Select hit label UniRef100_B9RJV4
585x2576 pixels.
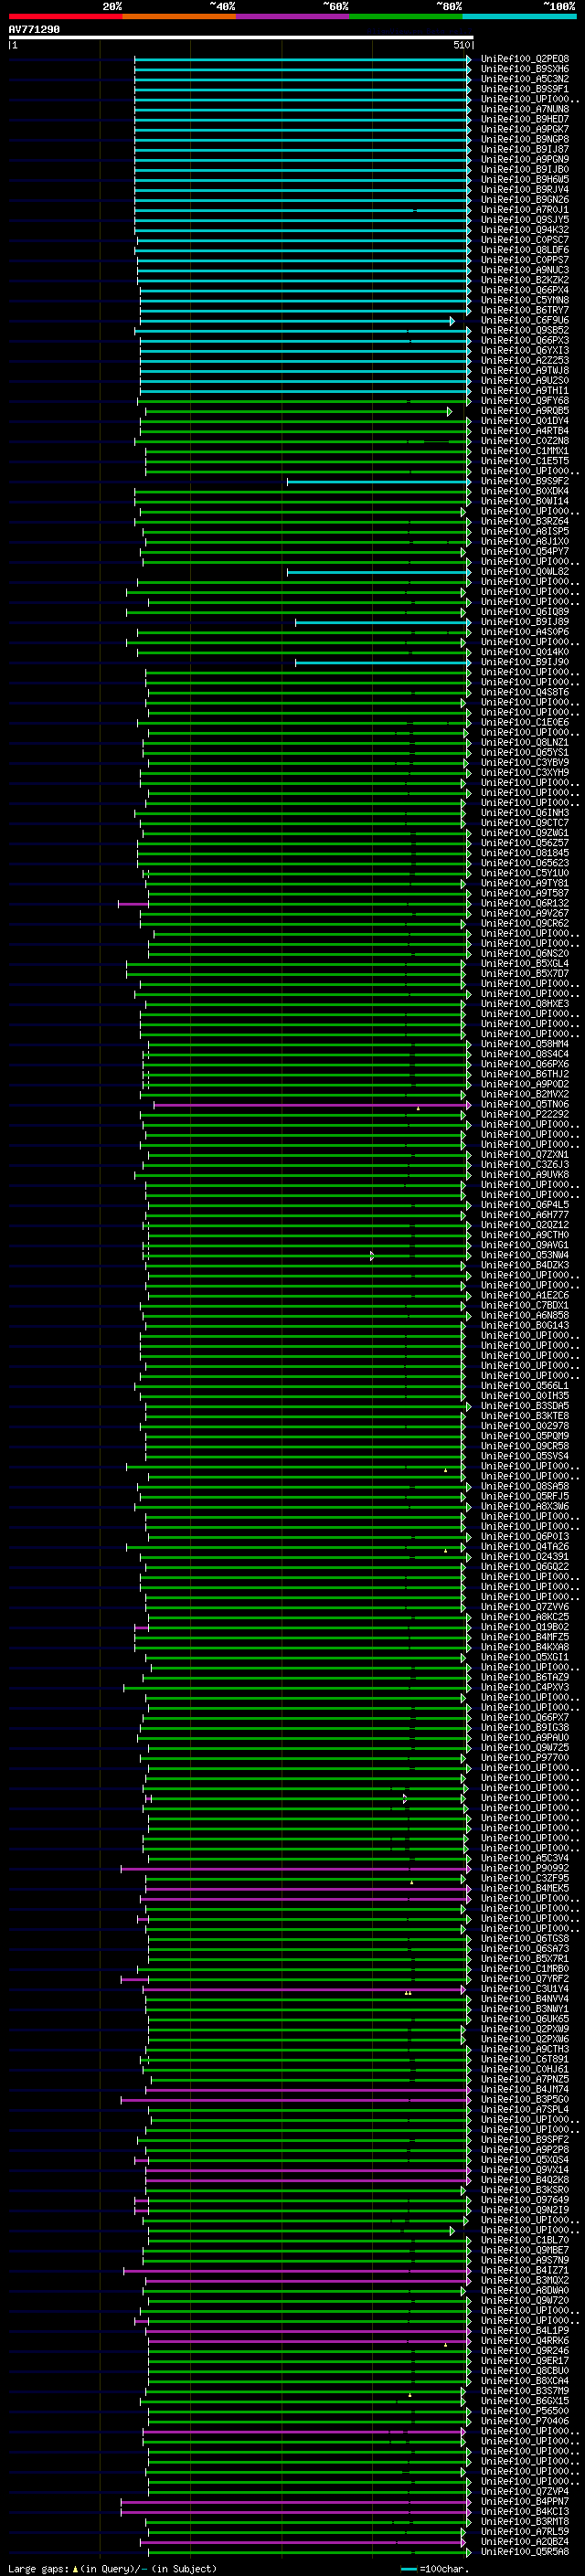pos(525,190)
